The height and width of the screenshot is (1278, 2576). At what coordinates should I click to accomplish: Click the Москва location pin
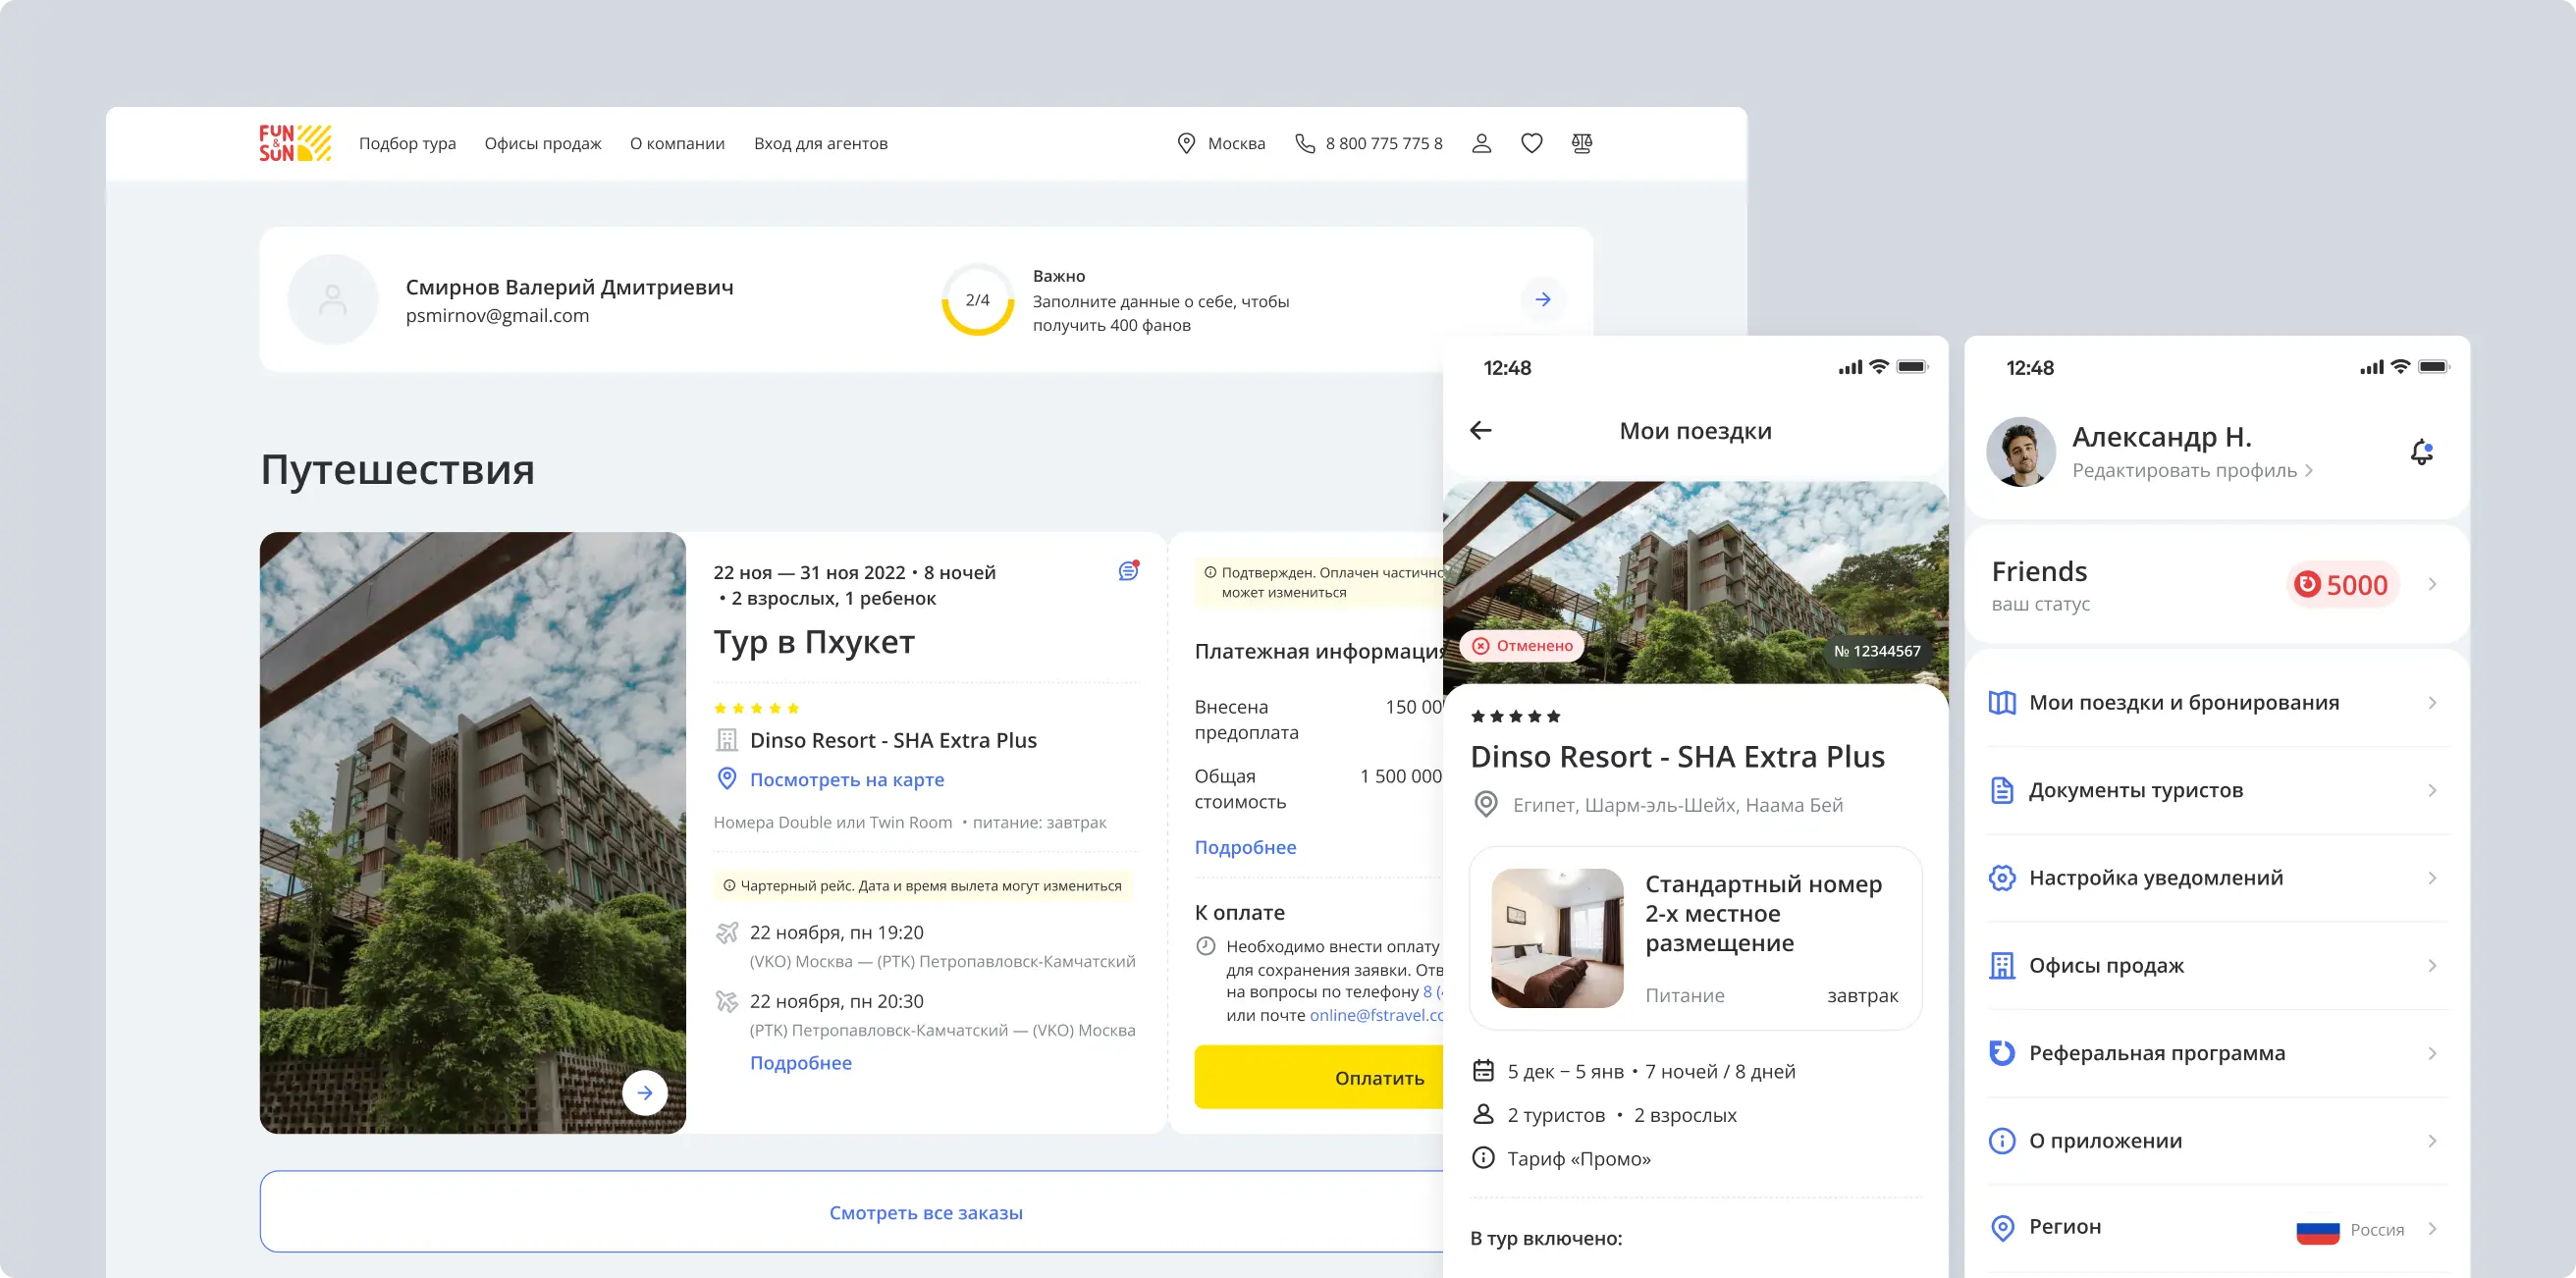point(1186,143)
